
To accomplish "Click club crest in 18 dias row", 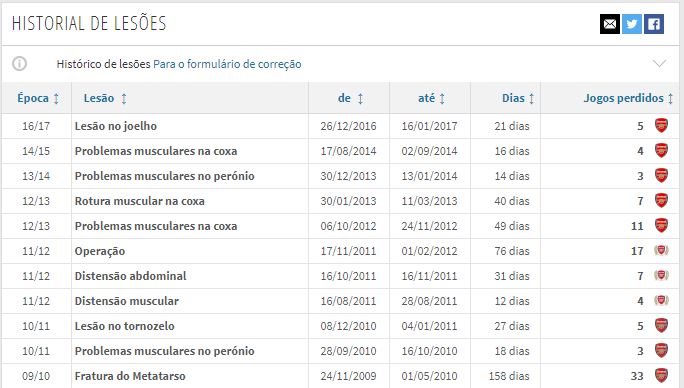I will point(661,350).
